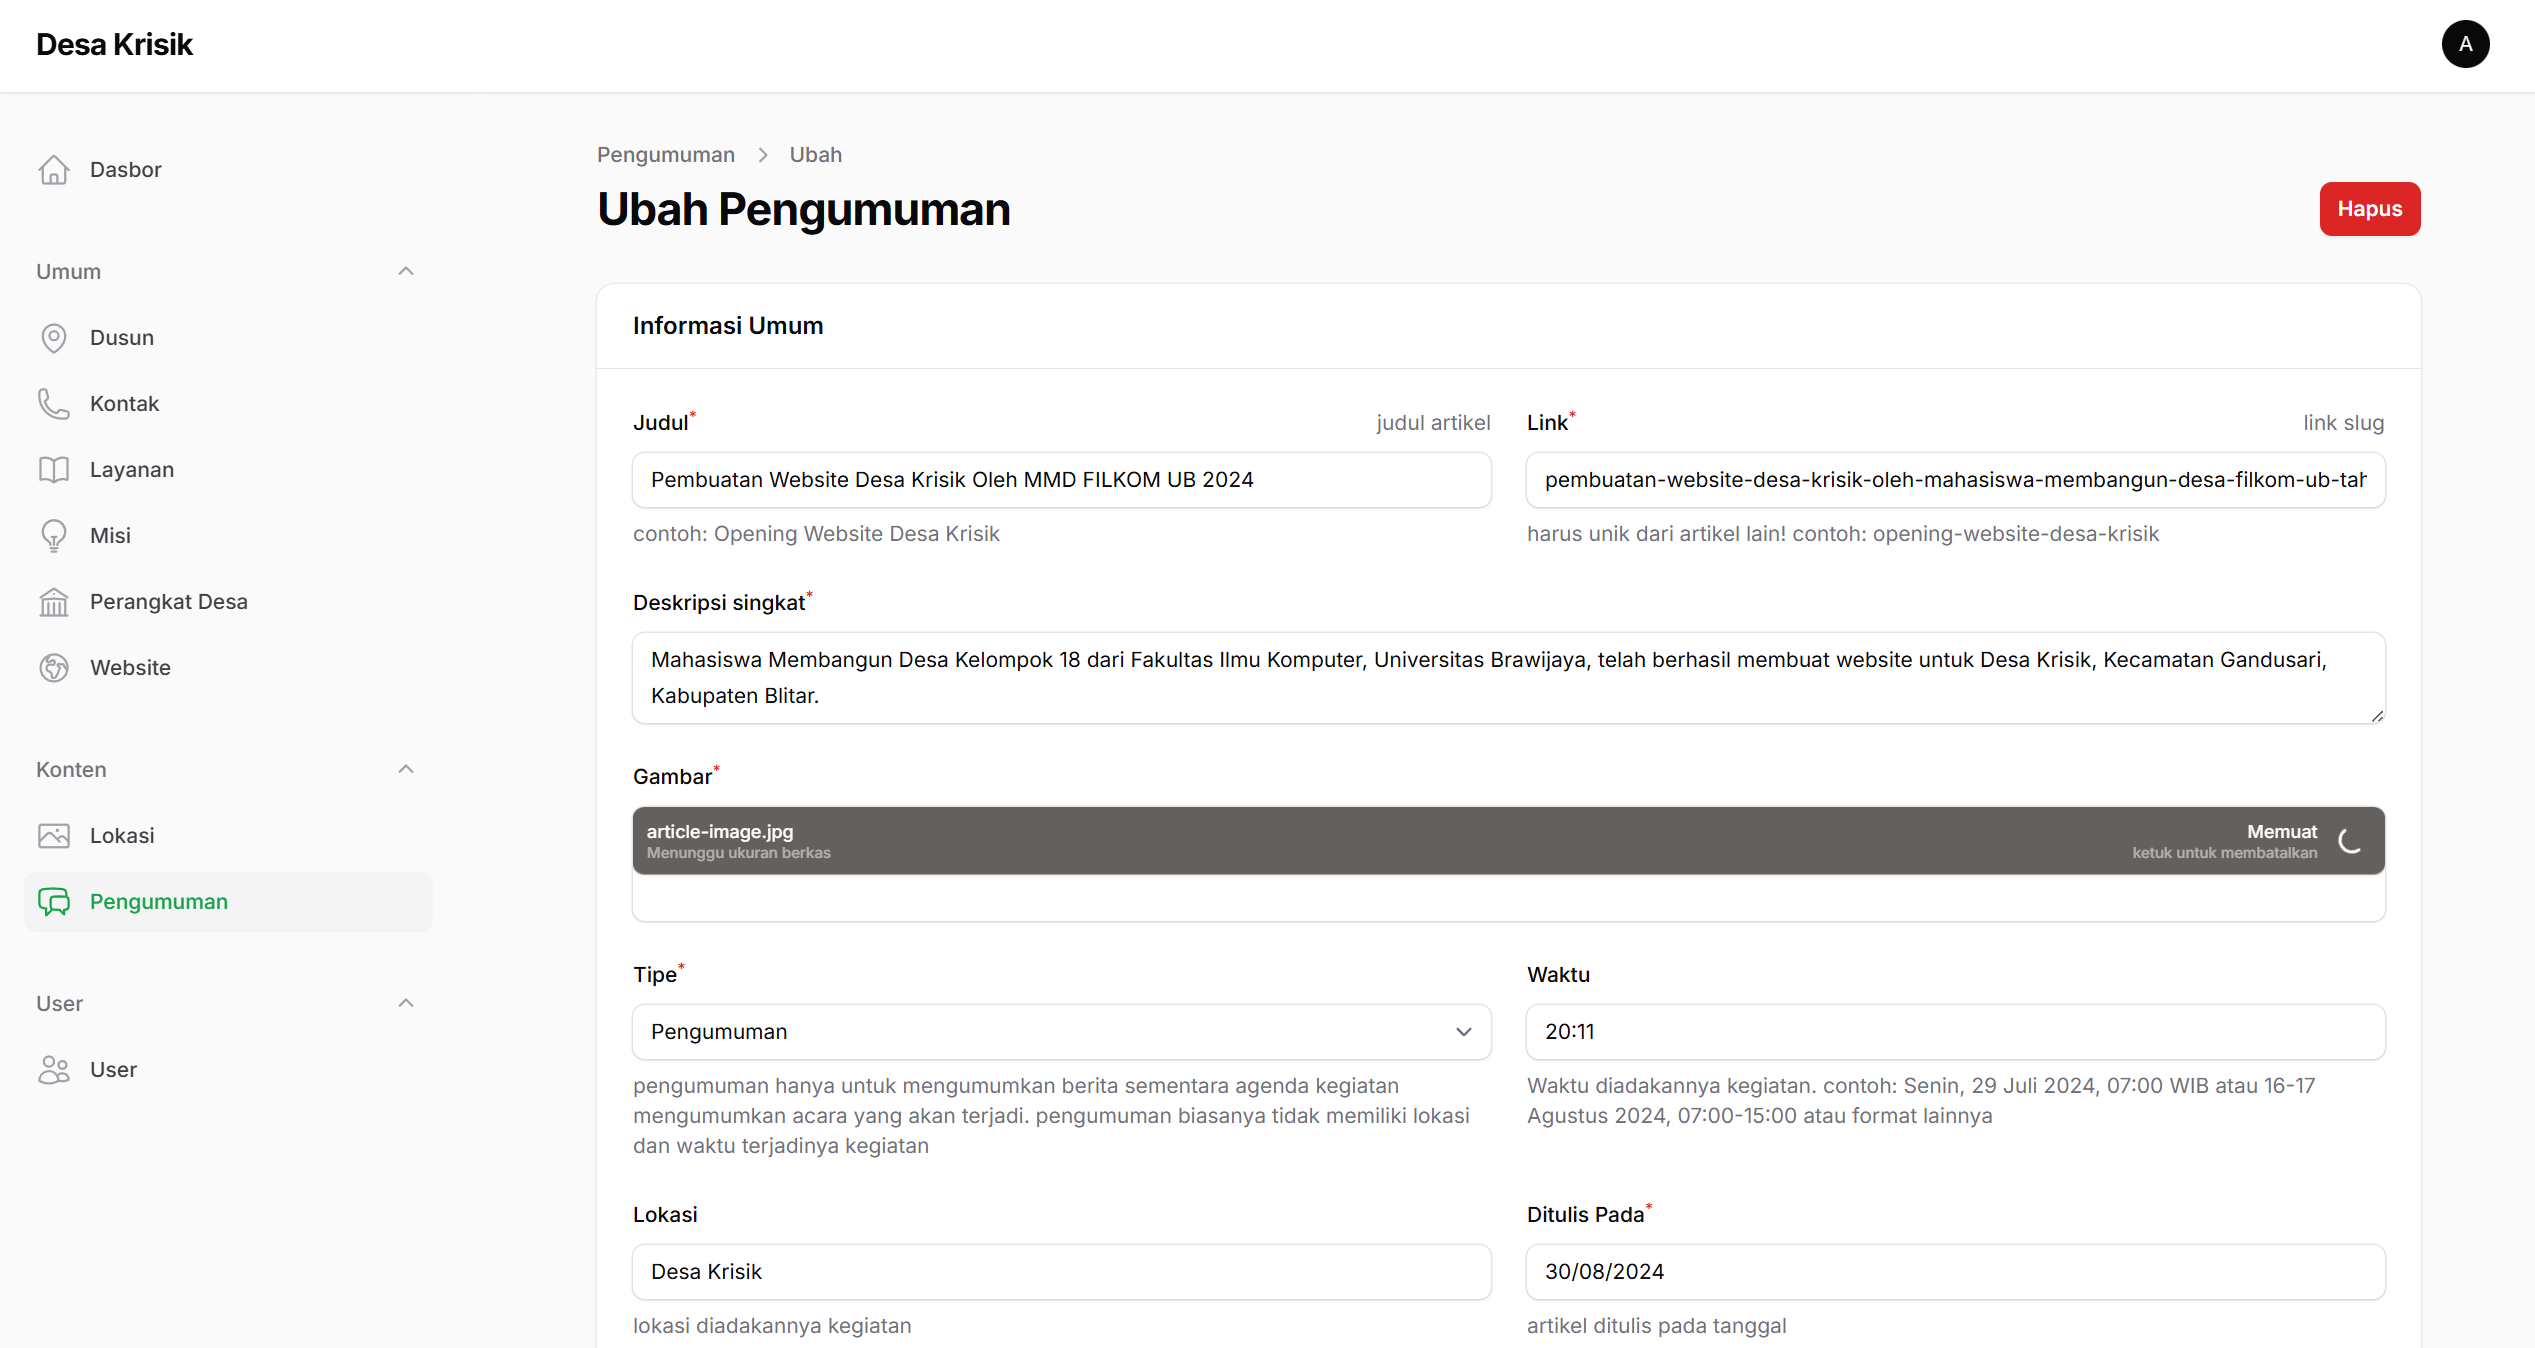The width and height of the screenshot is (2535, 1348).
Task: Open Perangkat Desa in sidebar
Action: (x=228, y=602)
